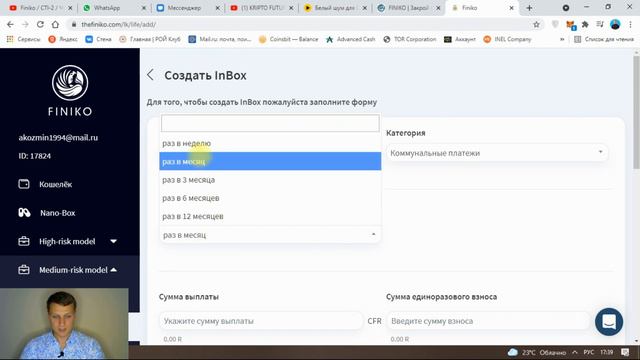Click the Сумма единоразового взноса input field
Screen dimensions: 640x360
488,321
